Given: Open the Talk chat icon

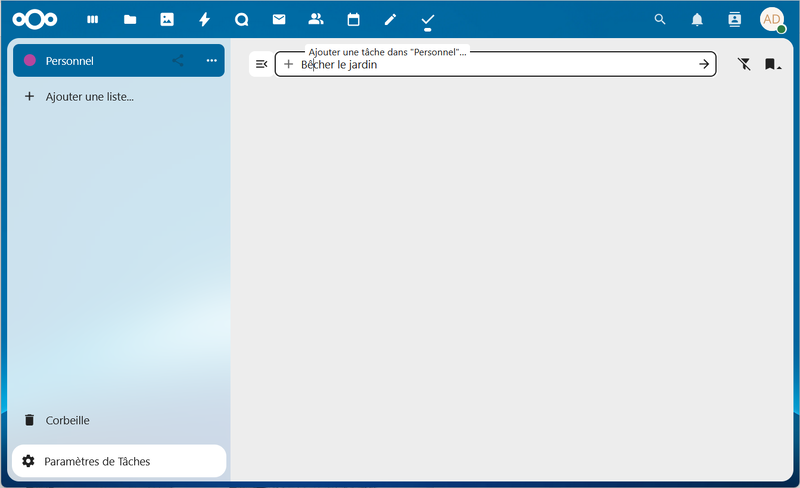Looking at the screenshot, I should tap(241, 19).
